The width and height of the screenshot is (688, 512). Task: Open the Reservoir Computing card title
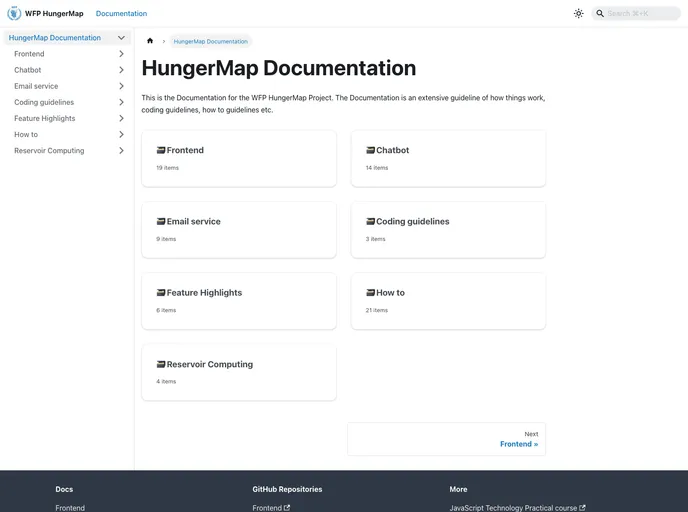pyautogui.click(x=210, y=364)
